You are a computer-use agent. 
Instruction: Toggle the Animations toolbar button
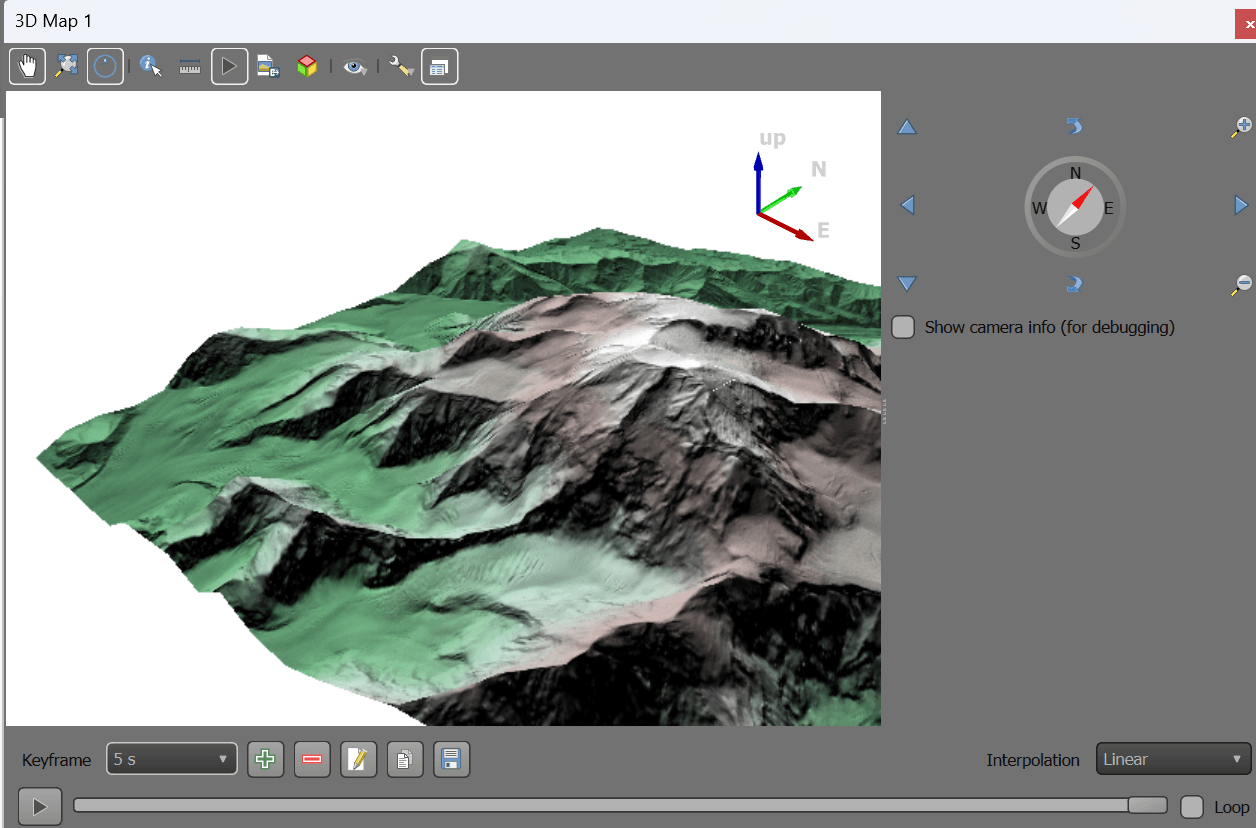[x=229, y=67]
